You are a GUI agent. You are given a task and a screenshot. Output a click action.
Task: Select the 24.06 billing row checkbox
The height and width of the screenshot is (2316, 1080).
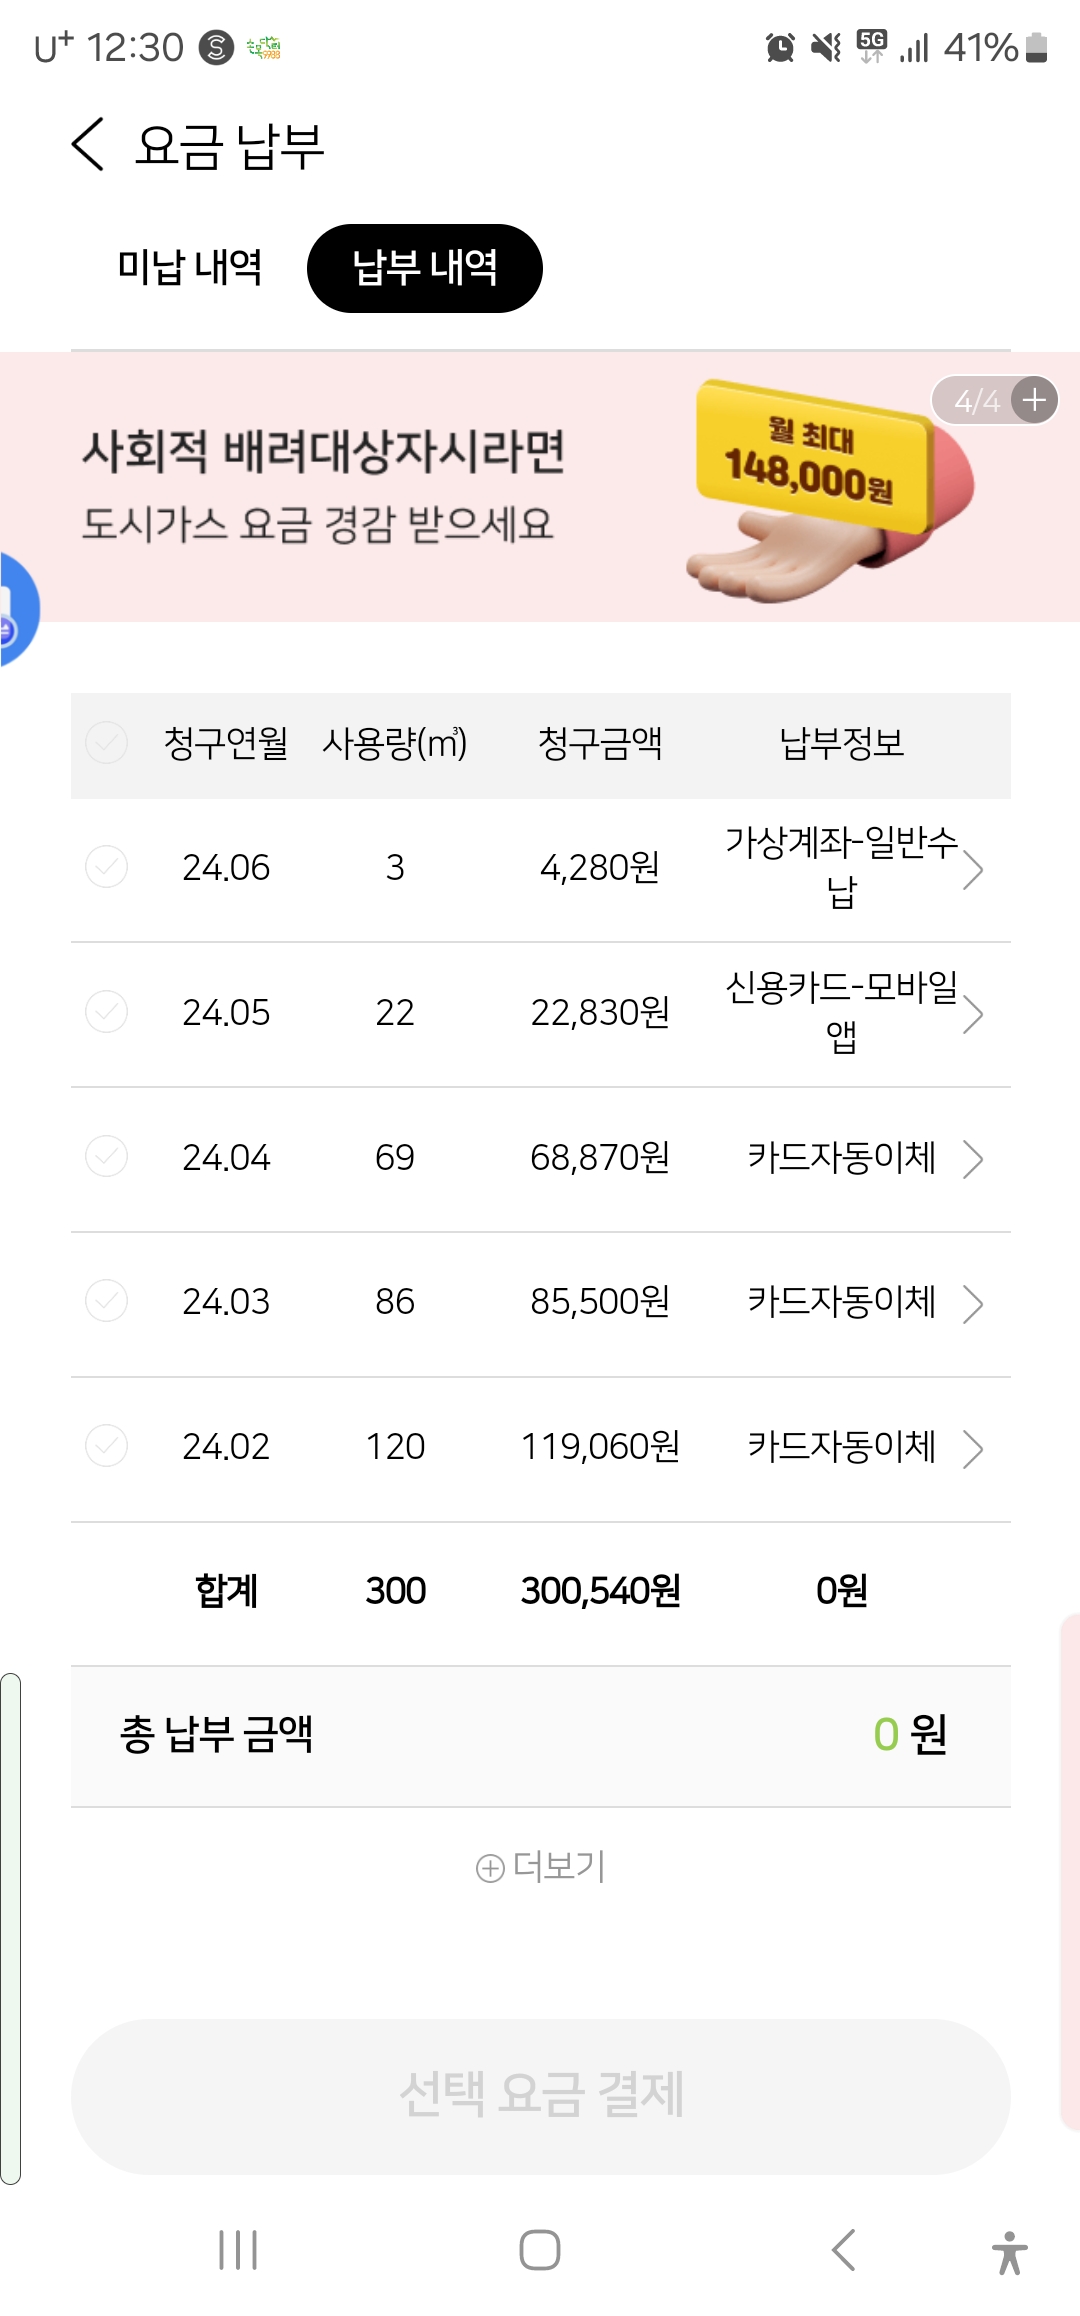pyautogui.click(x=106, y=867)
